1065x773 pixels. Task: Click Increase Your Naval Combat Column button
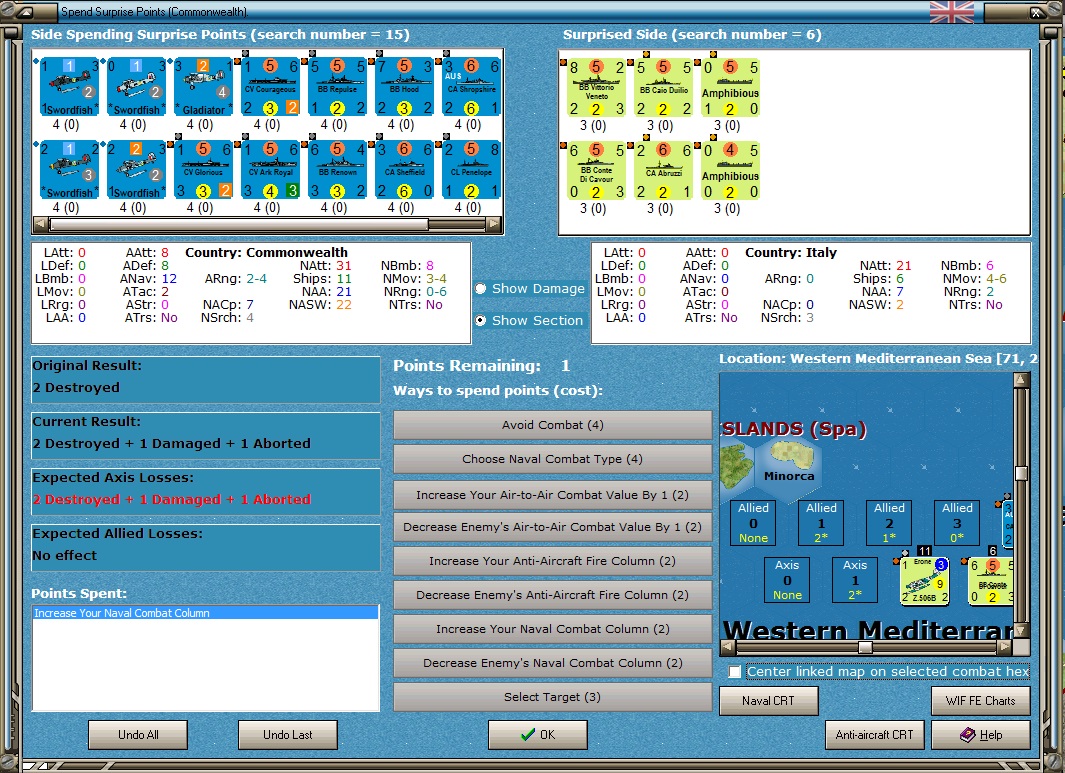tap(552, 629)
